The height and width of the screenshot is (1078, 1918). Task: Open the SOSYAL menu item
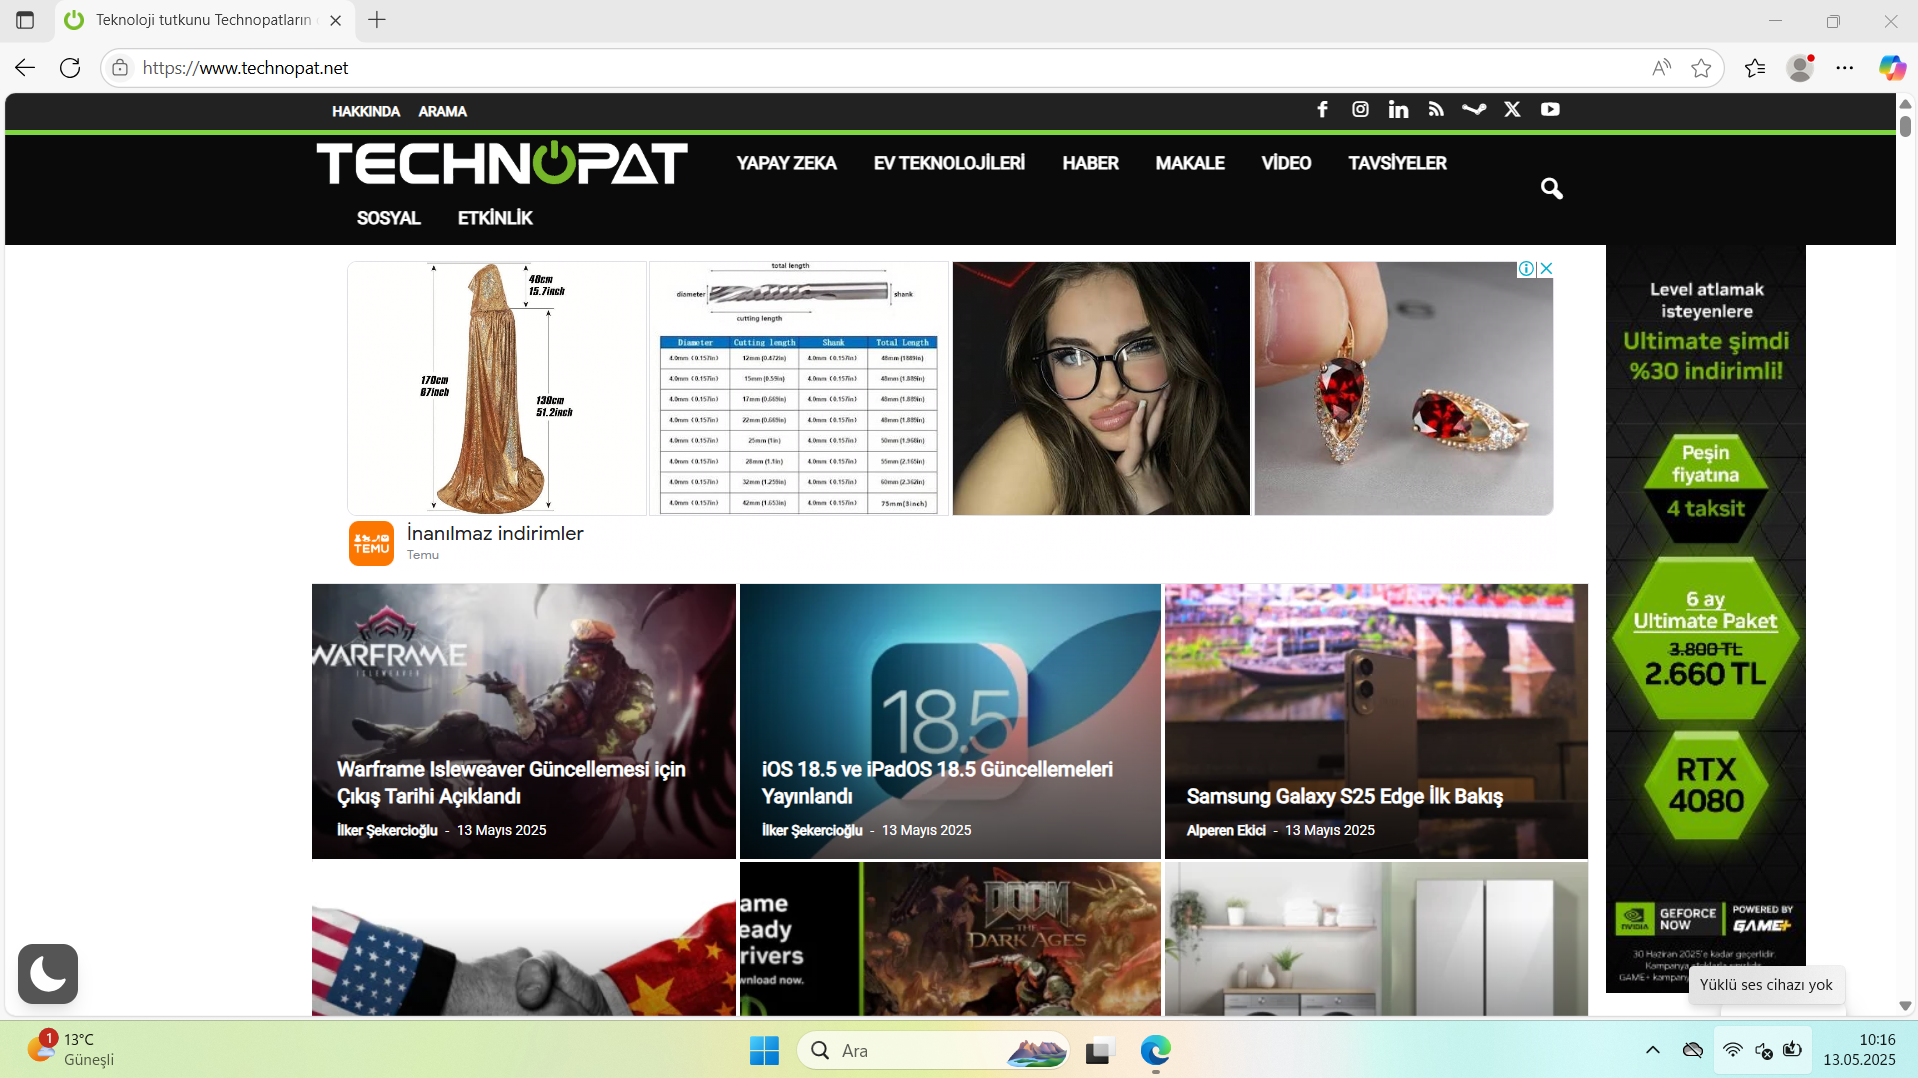point(388,218)
